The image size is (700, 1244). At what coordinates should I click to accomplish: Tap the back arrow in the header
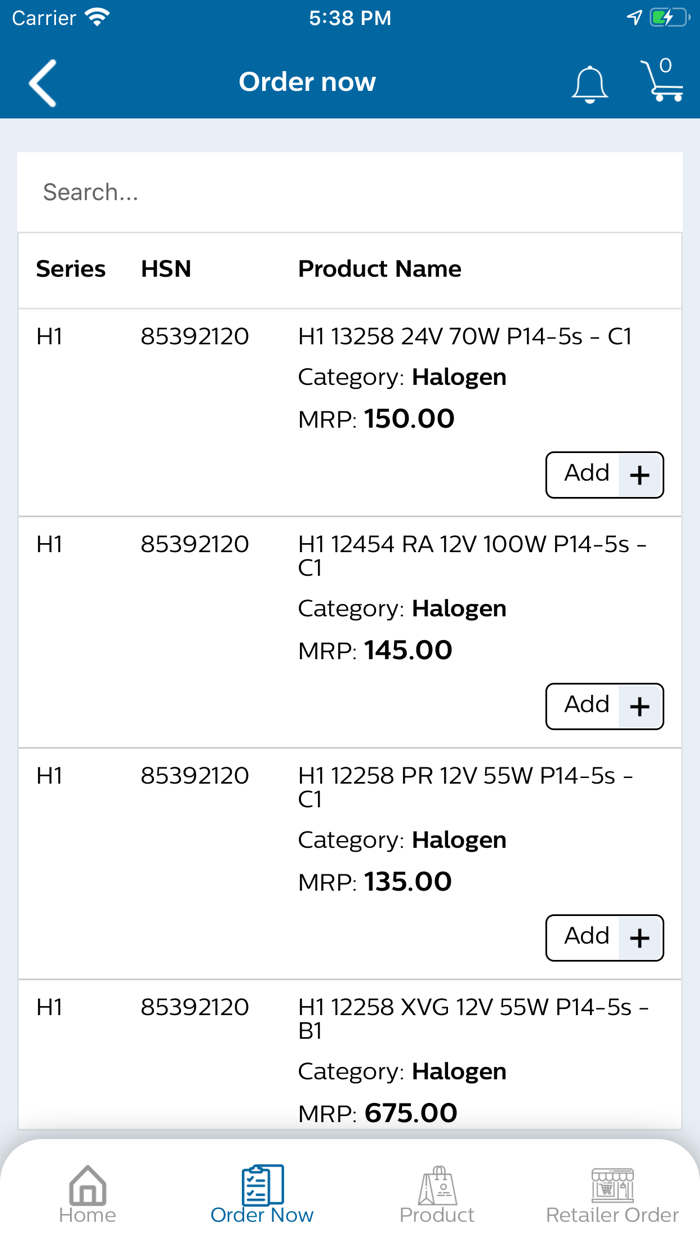[x=42, y=84]
